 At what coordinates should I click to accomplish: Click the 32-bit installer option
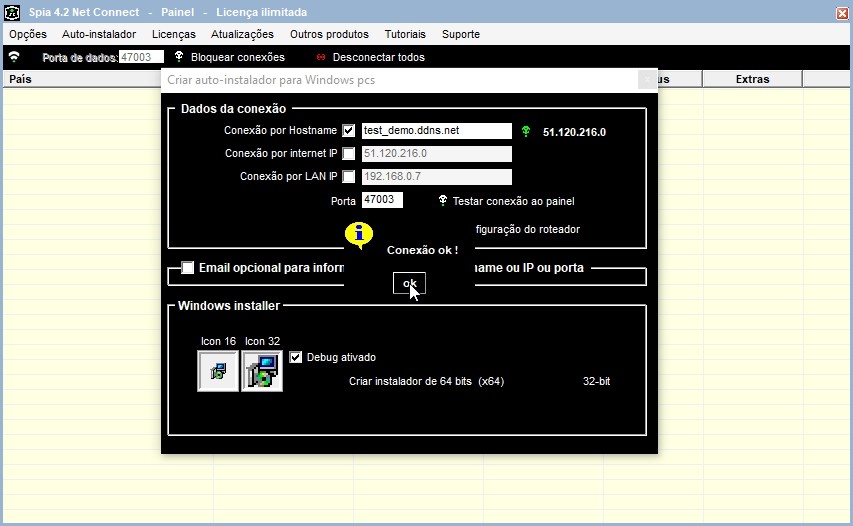point(596,381)
